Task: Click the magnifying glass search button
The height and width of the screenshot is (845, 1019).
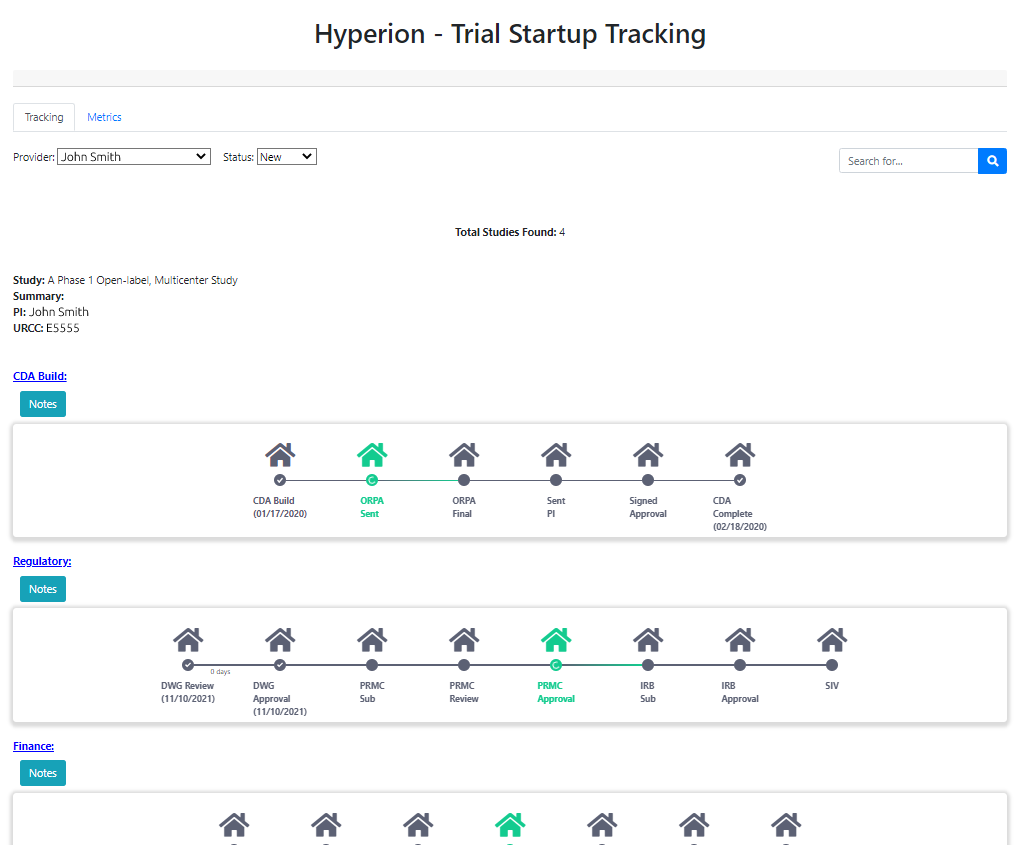Action: click(992, 161)
